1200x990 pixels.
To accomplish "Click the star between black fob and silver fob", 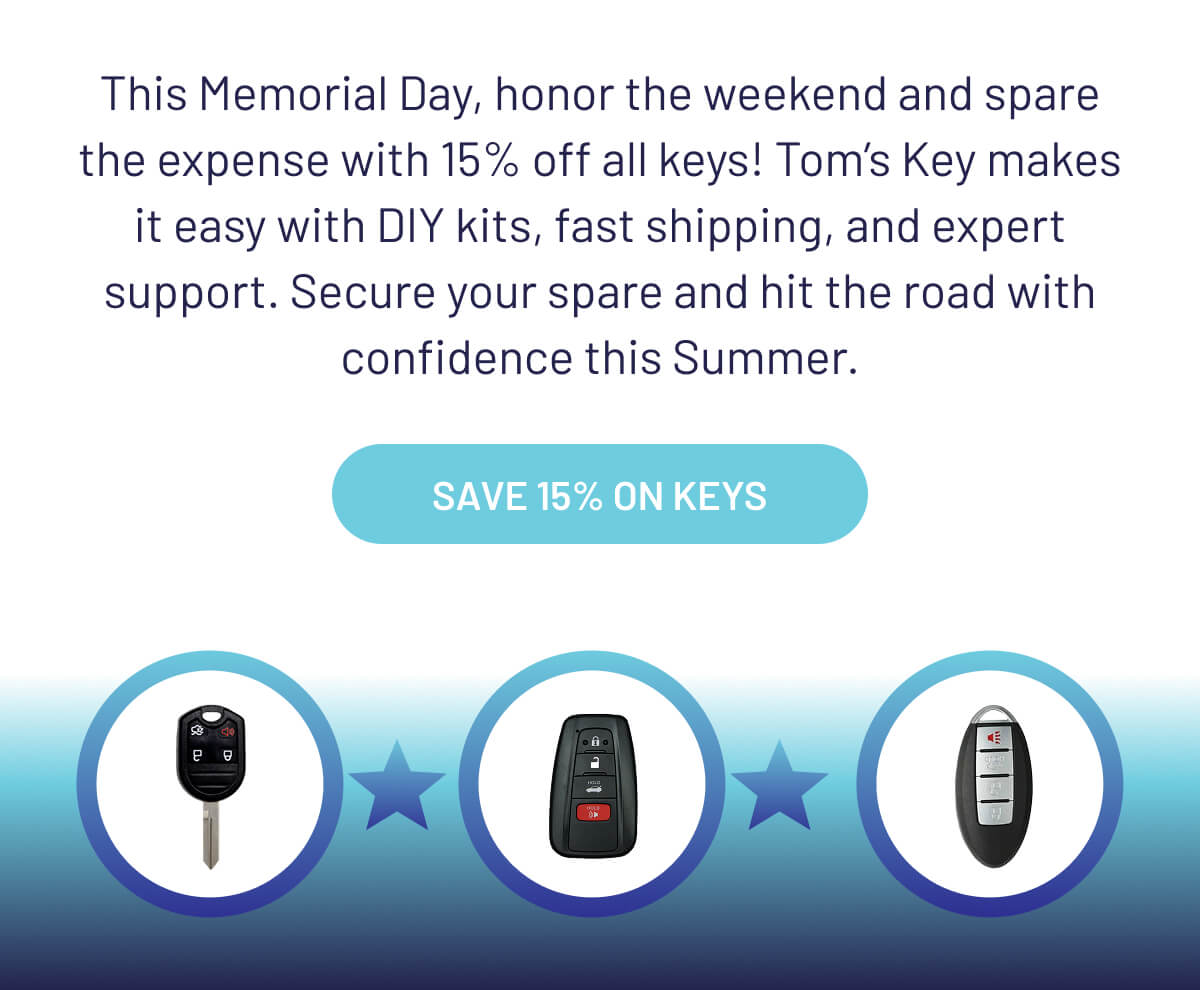I will coord(779,785).
